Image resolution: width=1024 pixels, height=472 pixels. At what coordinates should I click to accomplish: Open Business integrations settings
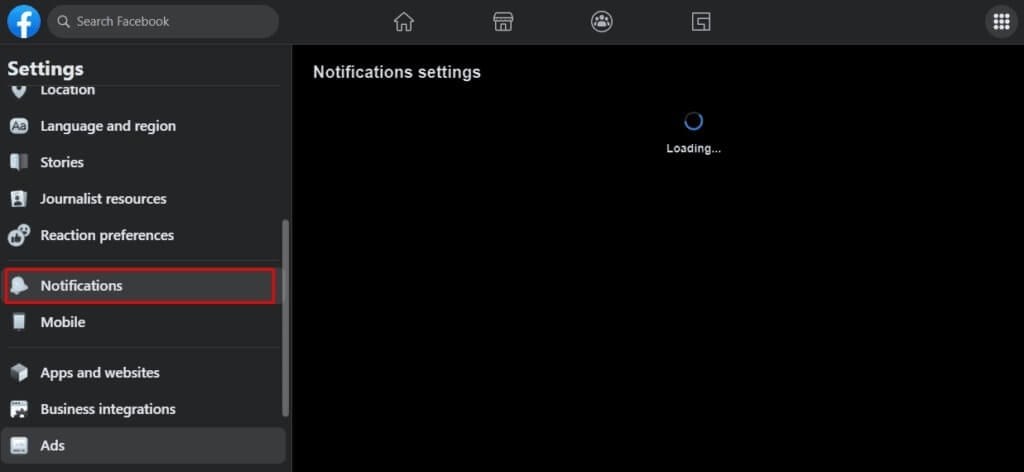(143, 409)
